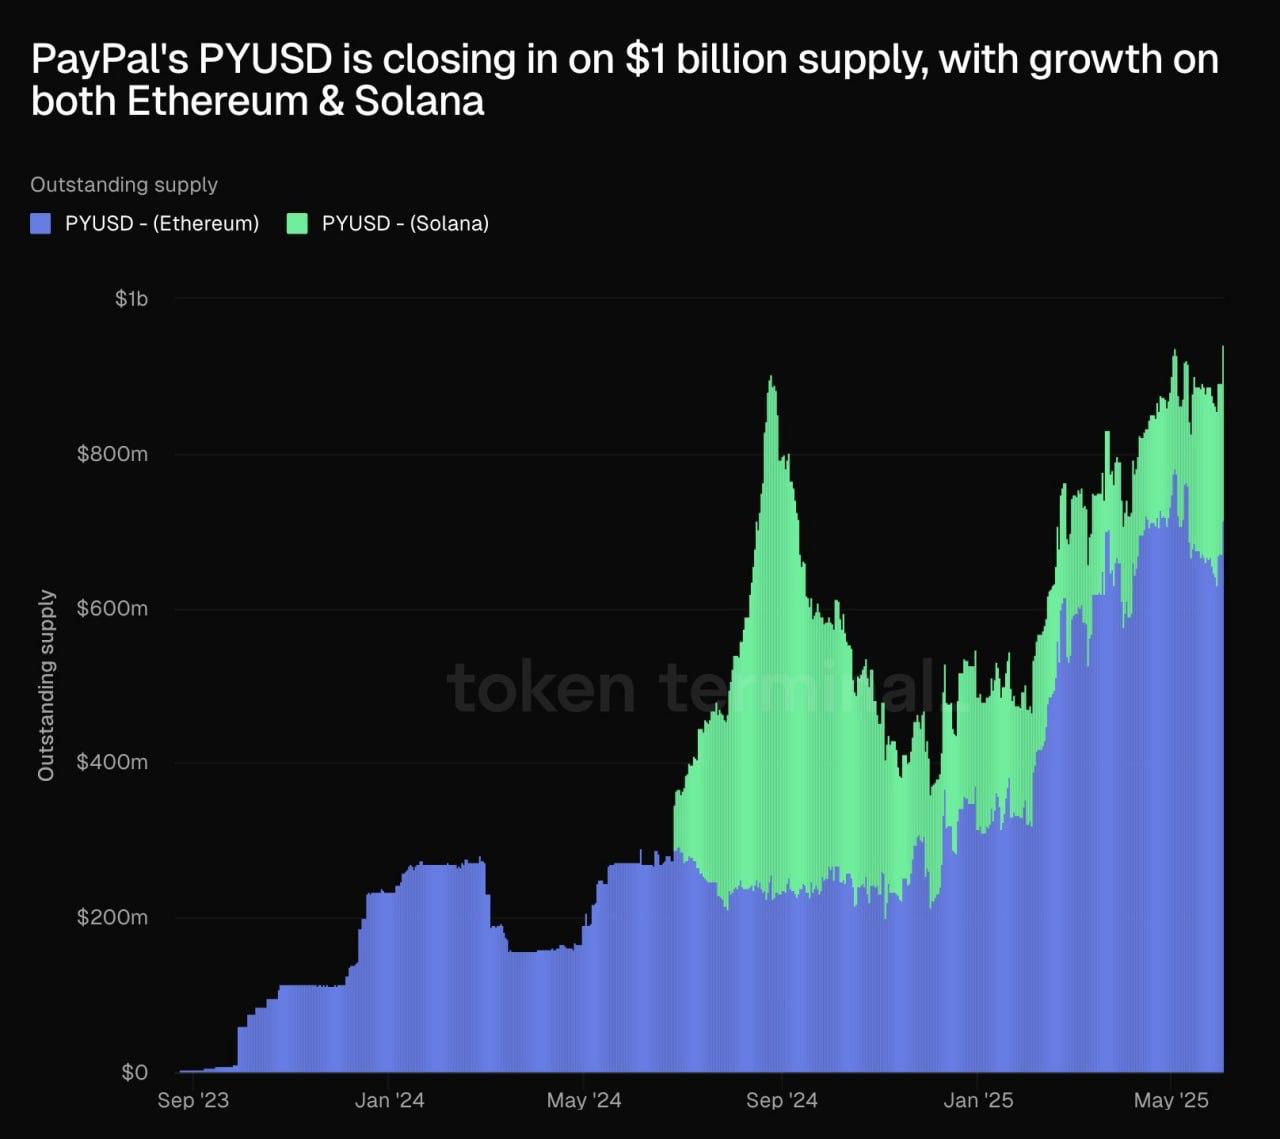Click the Sep '24 x-axis marker
This screenshot has height=1139, width=1280.
click(x=781, y=1100)
